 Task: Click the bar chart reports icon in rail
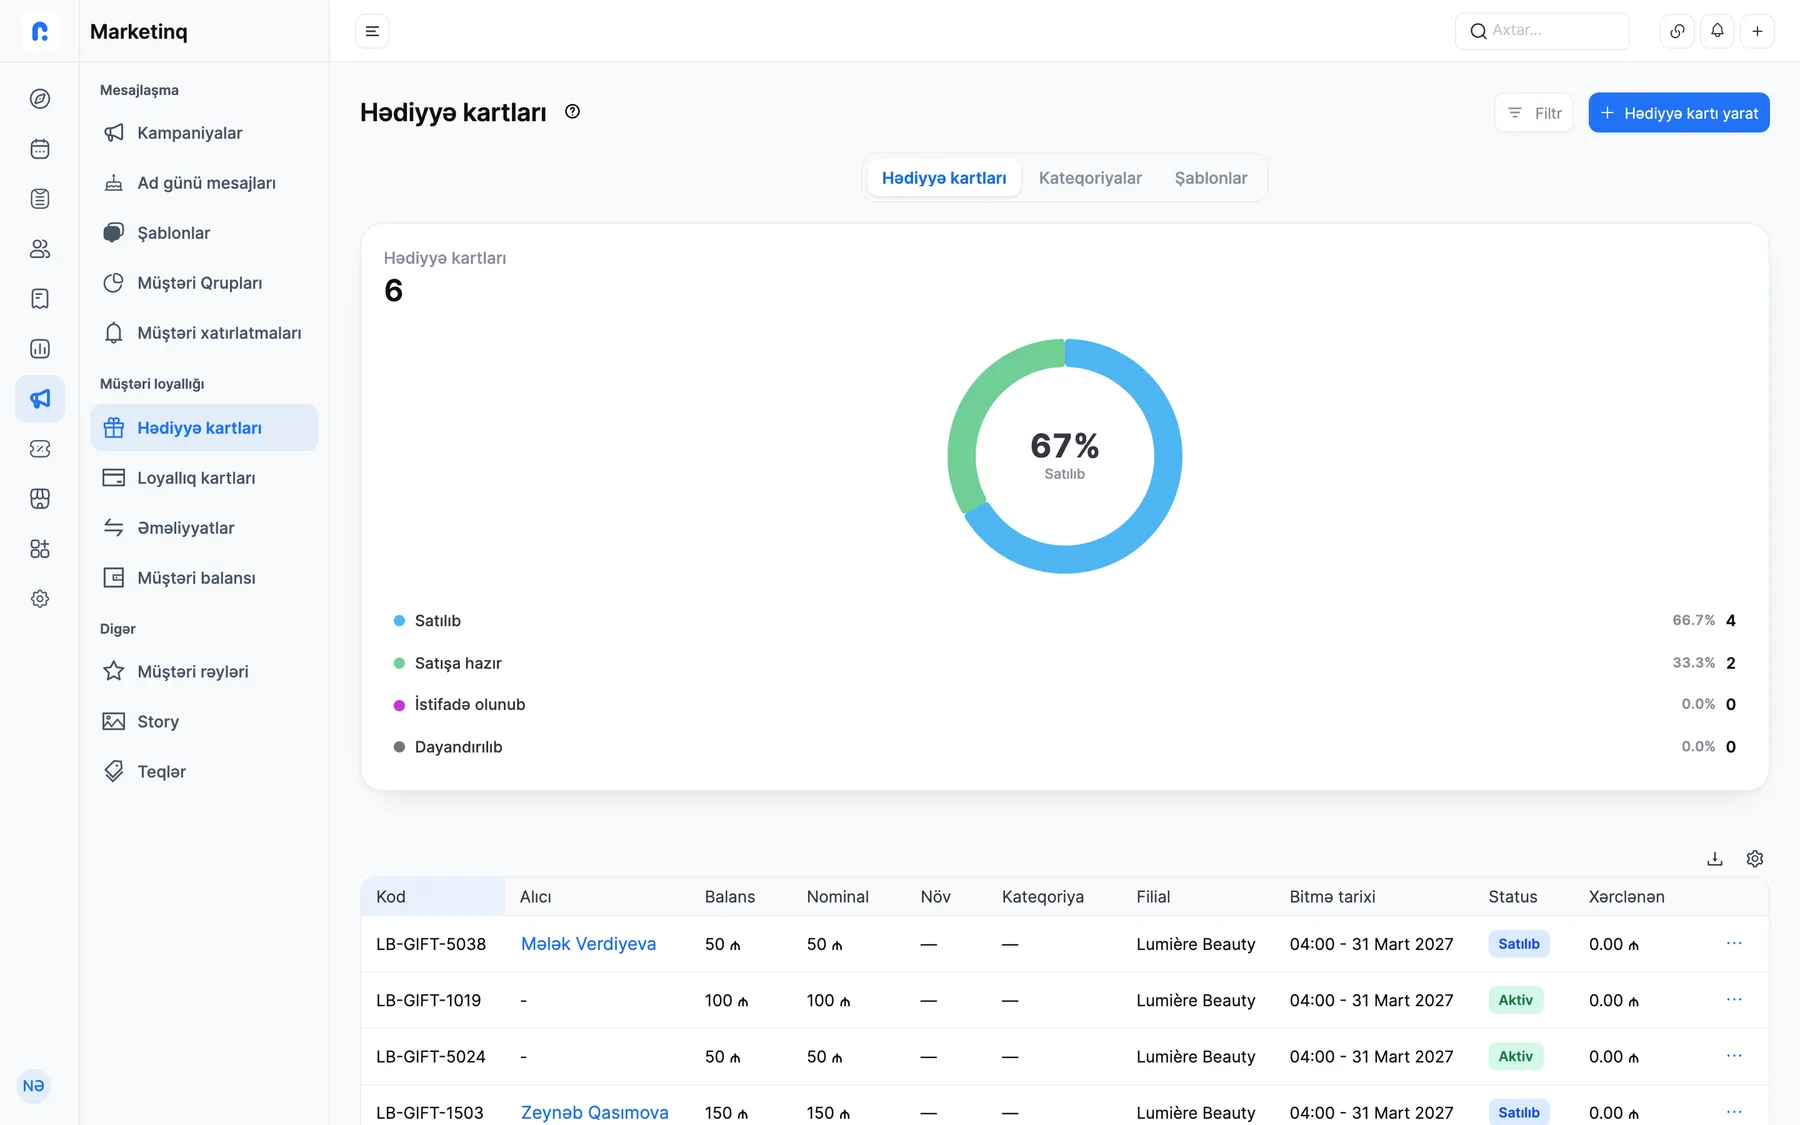point(40,349)
